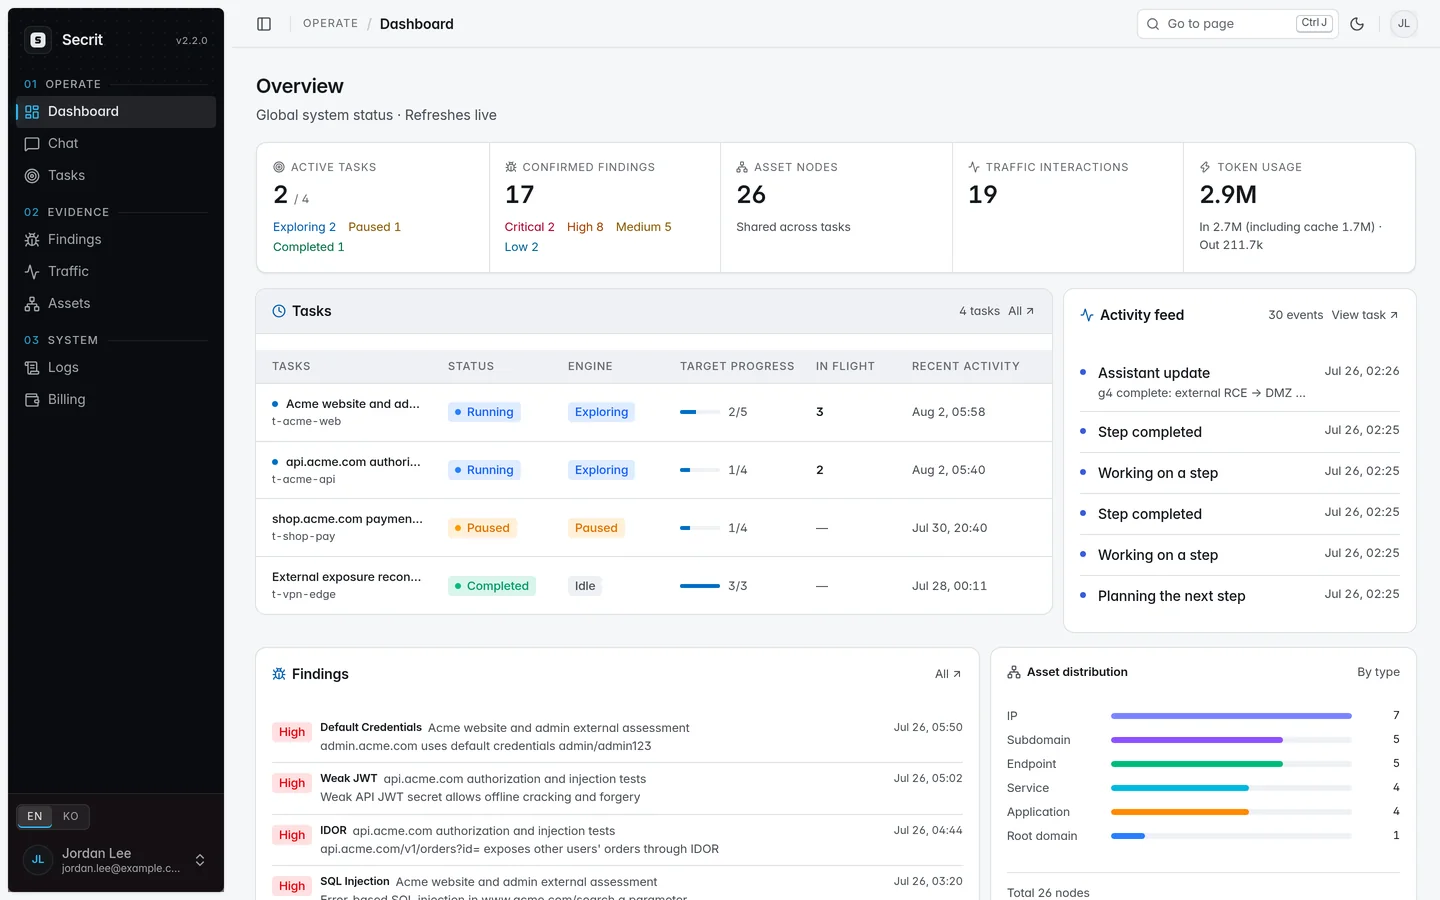Click the clock icon beside Tasks heading

279,311
